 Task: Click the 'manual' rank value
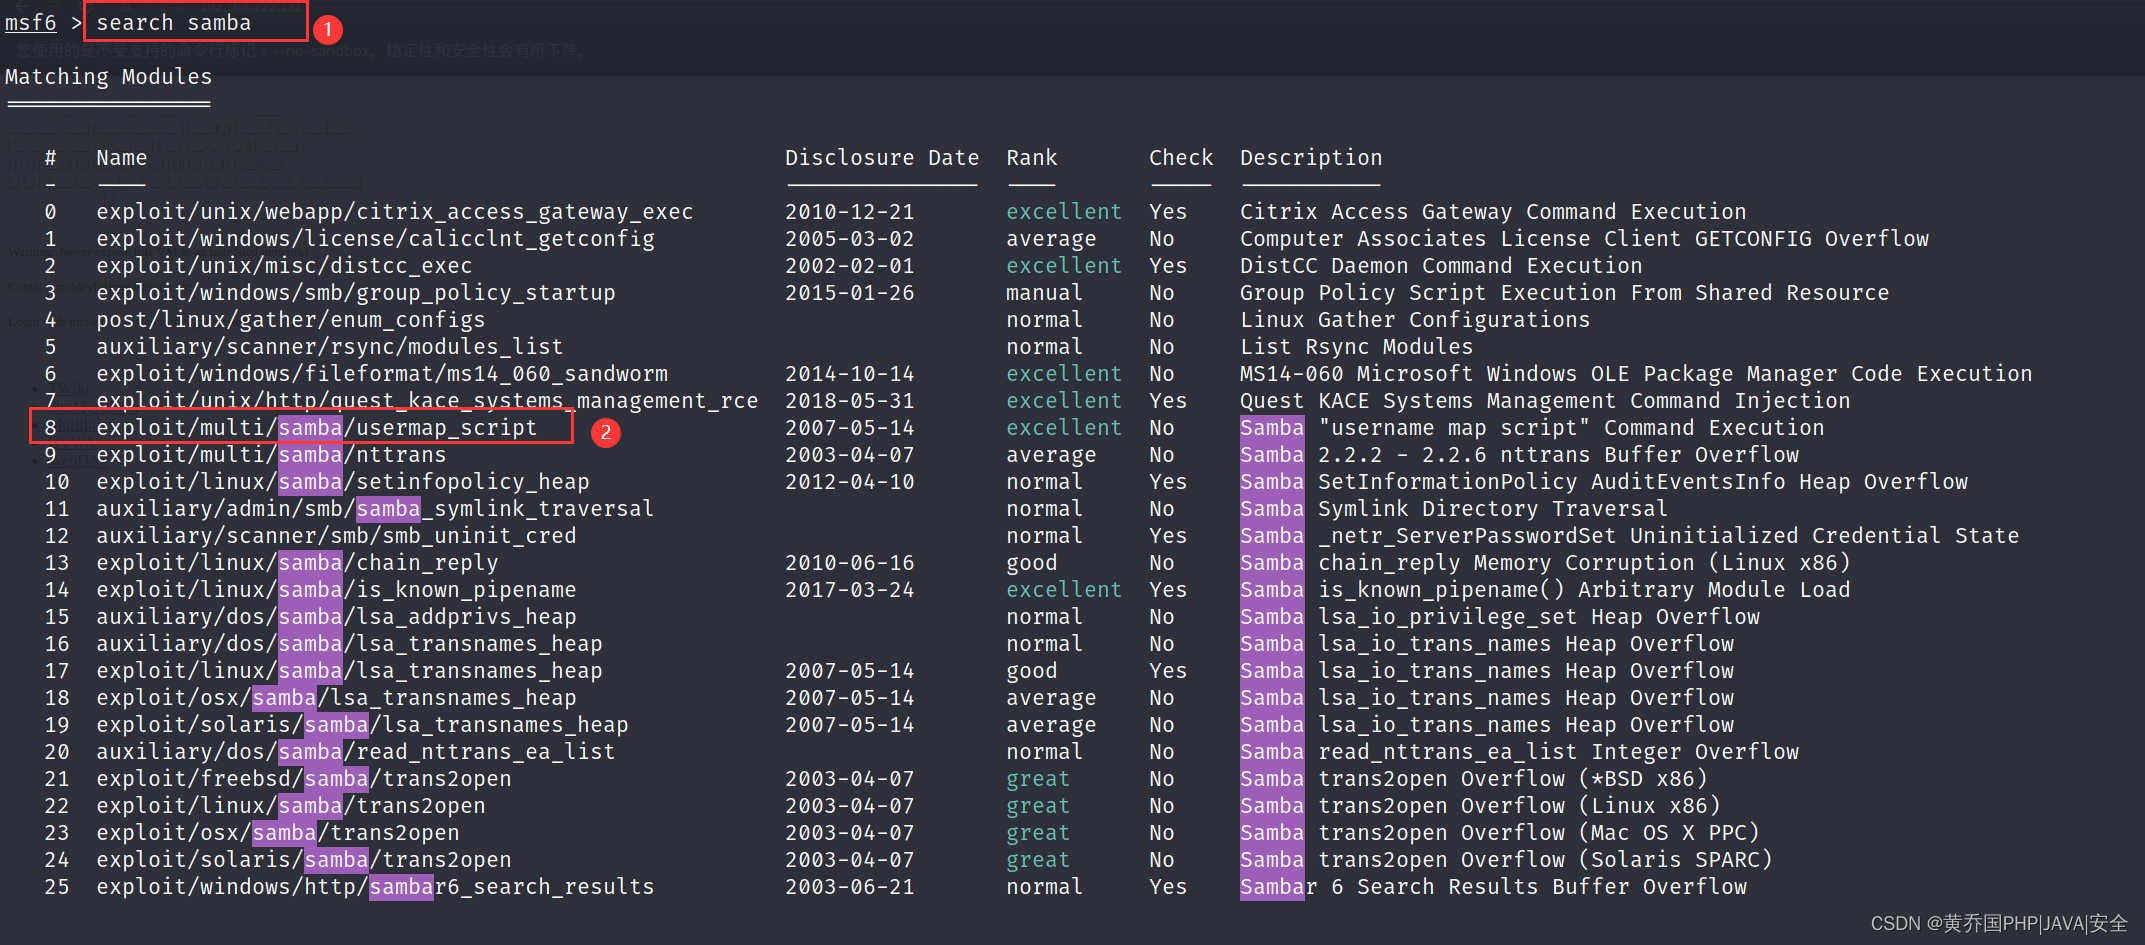(x=1044, y=293)
